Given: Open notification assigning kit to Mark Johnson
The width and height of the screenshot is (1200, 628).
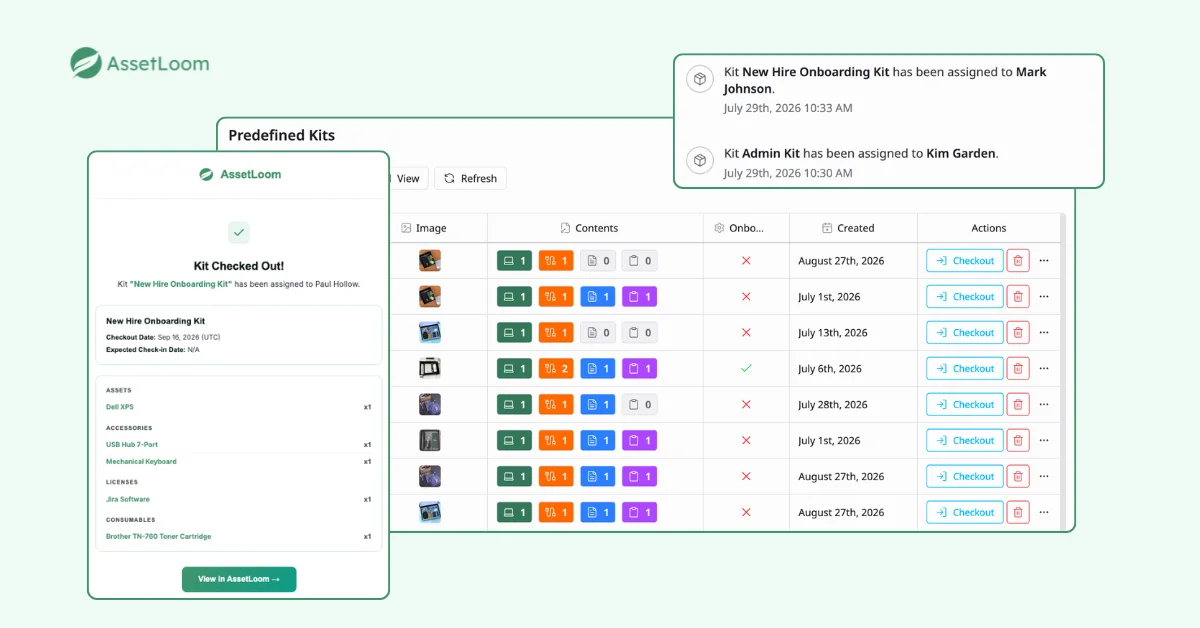Looking at the screenshot, I should 889,89.
